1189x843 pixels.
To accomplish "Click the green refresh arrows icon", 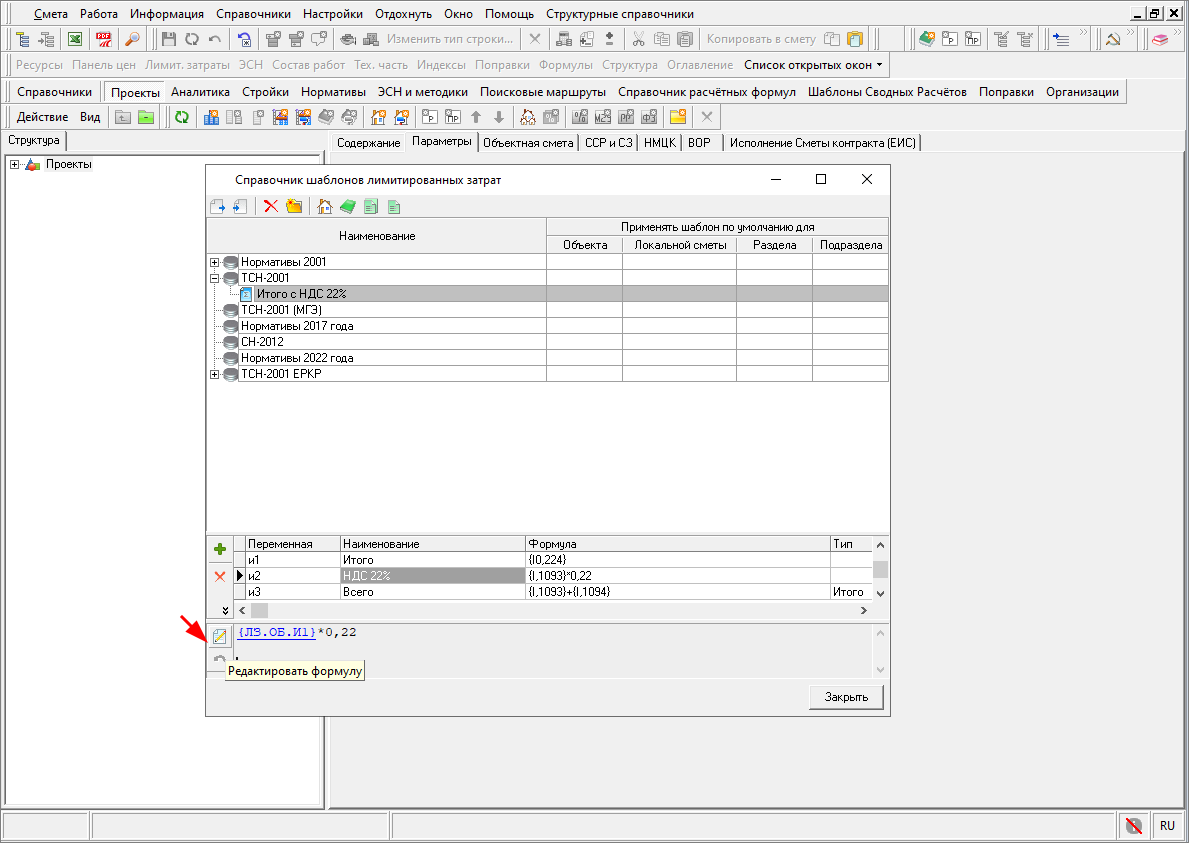I will (x=181, y=117).
